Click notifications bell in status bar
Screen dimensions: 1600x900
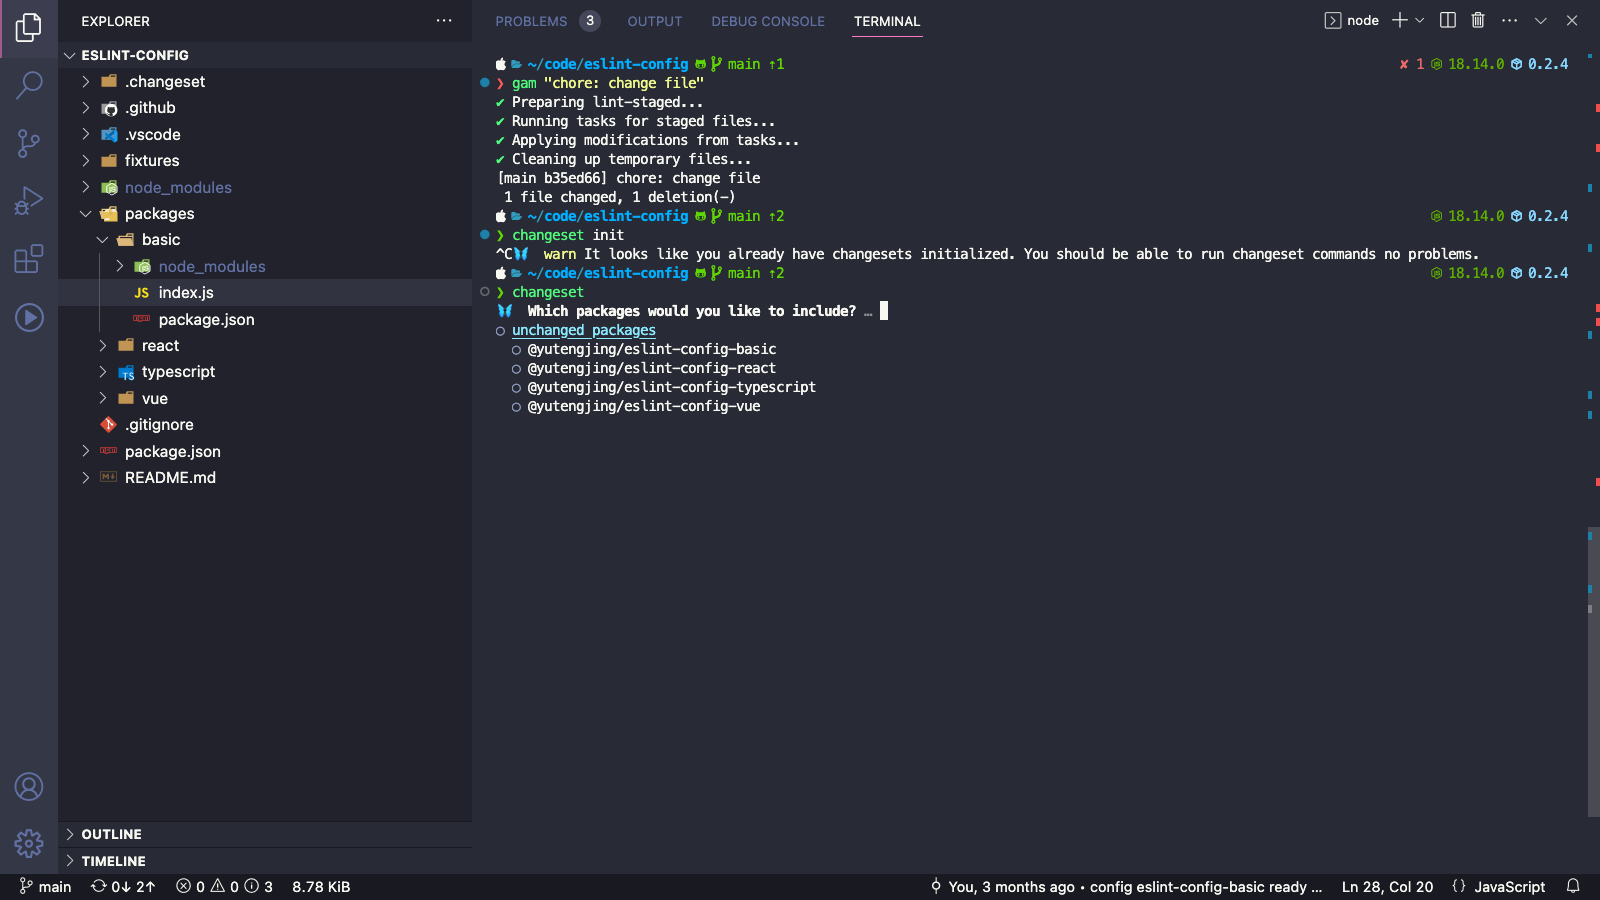[x=1573, y=886]
